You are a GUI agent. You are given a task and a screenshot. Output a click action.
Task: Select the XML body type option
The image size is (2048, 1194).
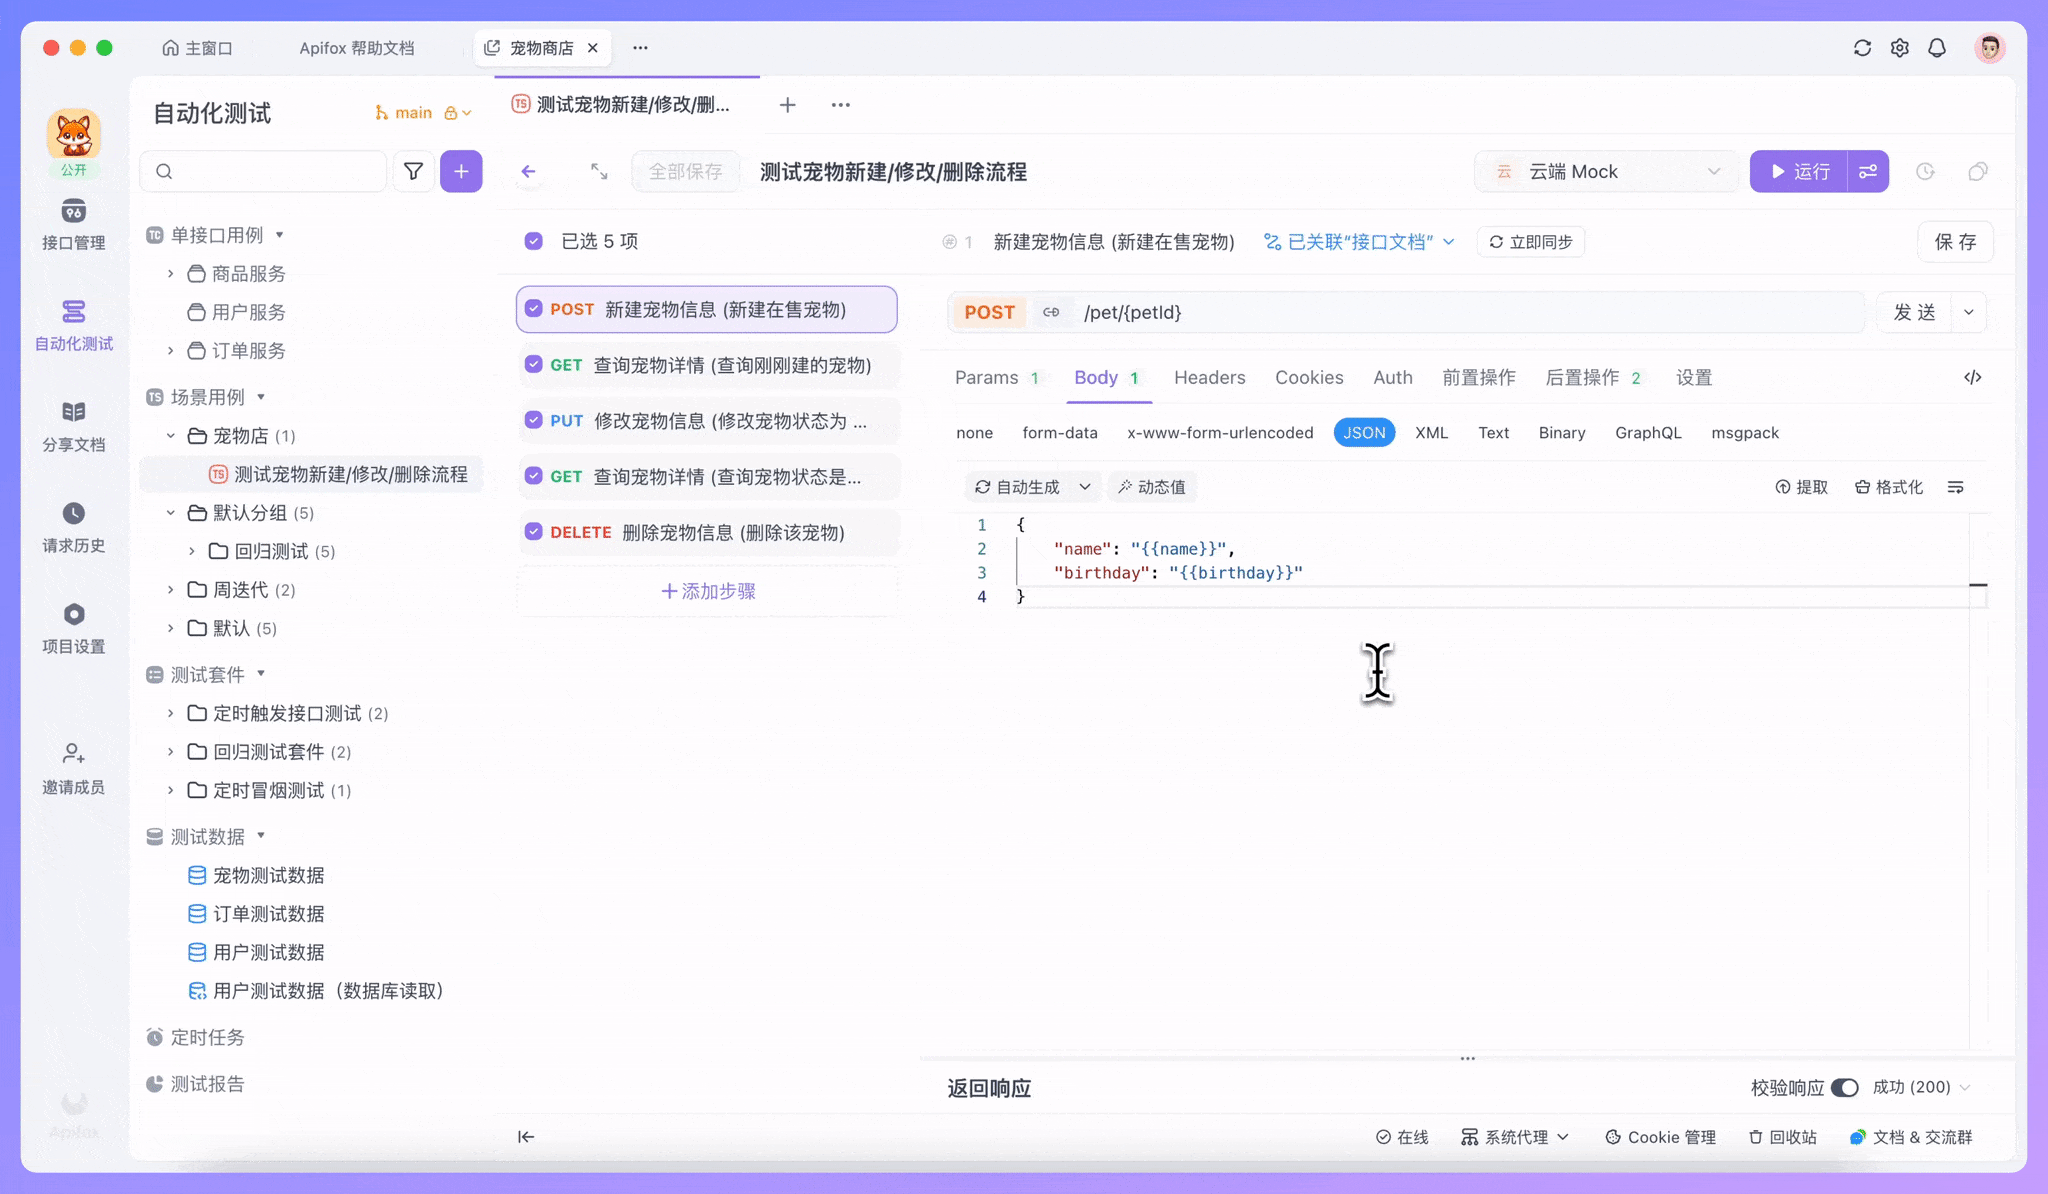tap(1431, 432)
